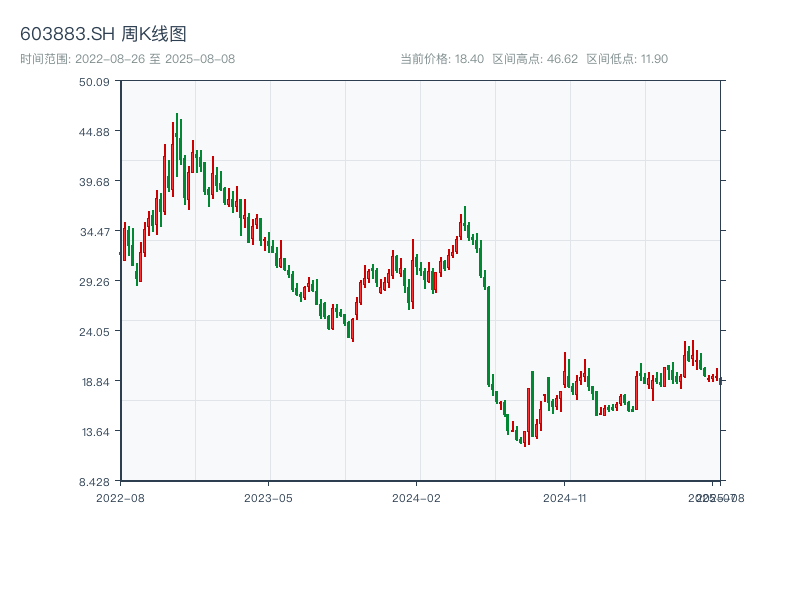Jump to the 2024-11 date label
The image size is (800, 600).
pyautogui.click(x=564, y=497)
